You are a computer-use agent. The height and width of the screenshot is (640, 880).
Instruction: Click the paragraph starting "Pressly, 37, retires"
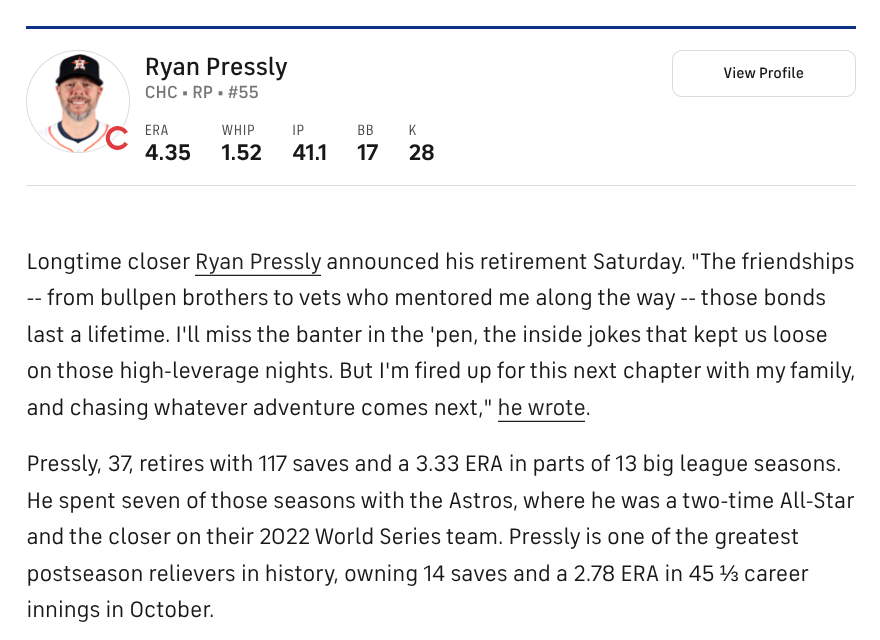440,537
